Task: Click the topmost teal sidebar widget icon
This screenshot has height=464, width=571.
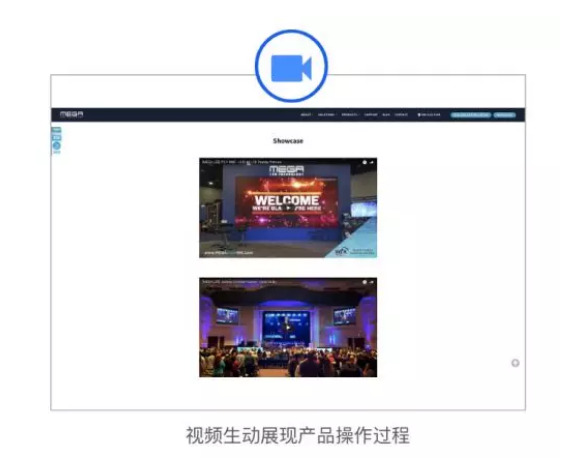Action: (x=56, y=130)
